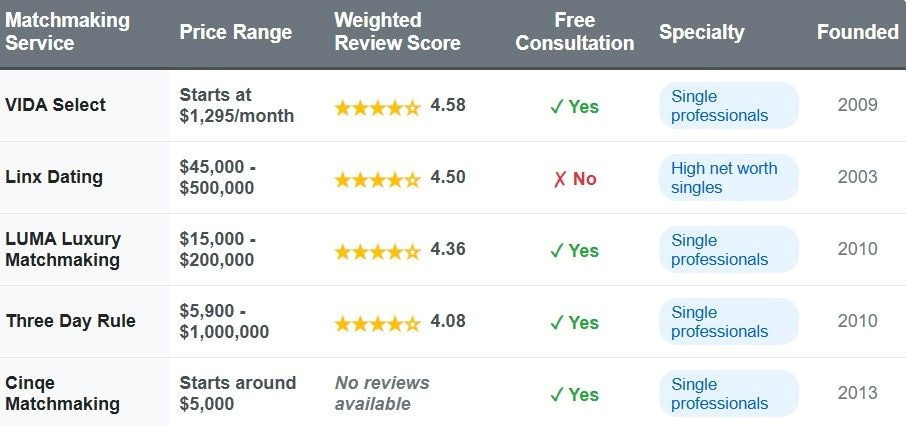Screen dimensions: 906x426
Task: Click the Three Day Rule name
Action: point(70,322)
